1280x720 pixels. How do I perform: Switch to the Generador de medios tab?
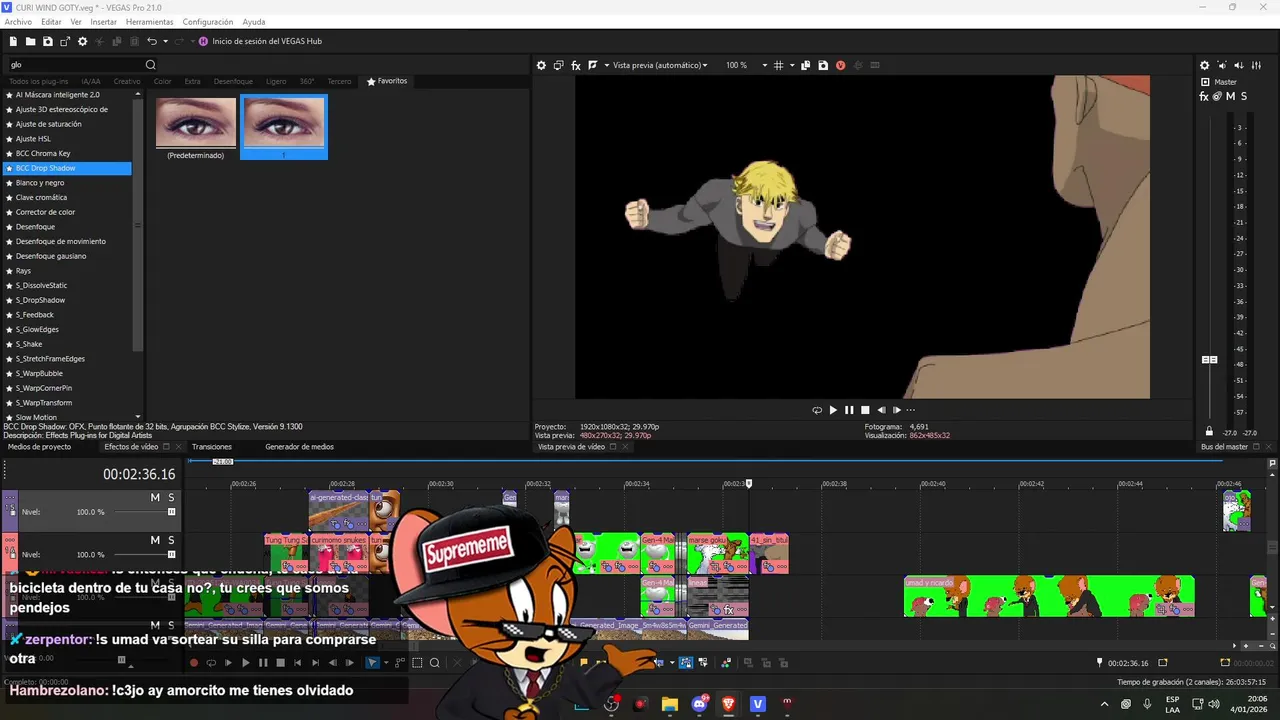(299, 447)
